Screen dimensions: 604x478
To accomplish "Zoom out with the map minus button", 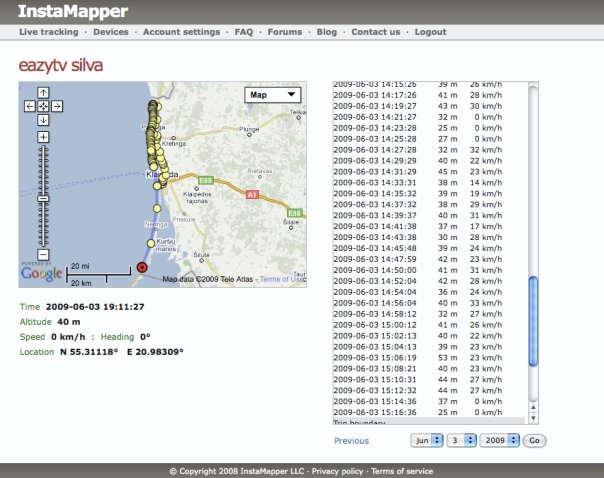I will click(x=43, y=255).
